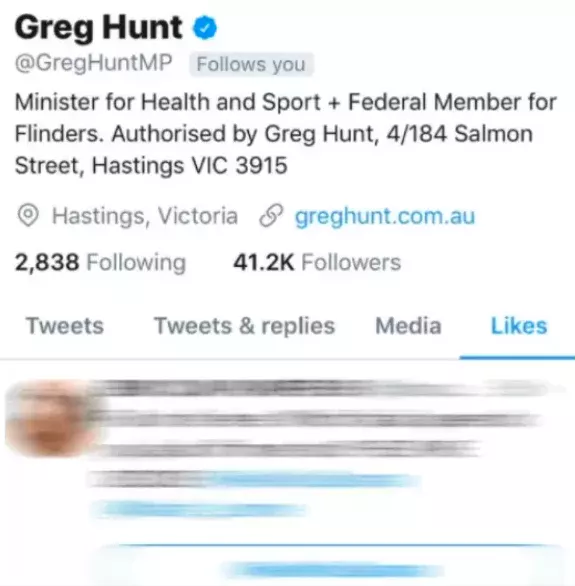
Task: Open the Tweets & replies tab
Action: pos(245,326)
